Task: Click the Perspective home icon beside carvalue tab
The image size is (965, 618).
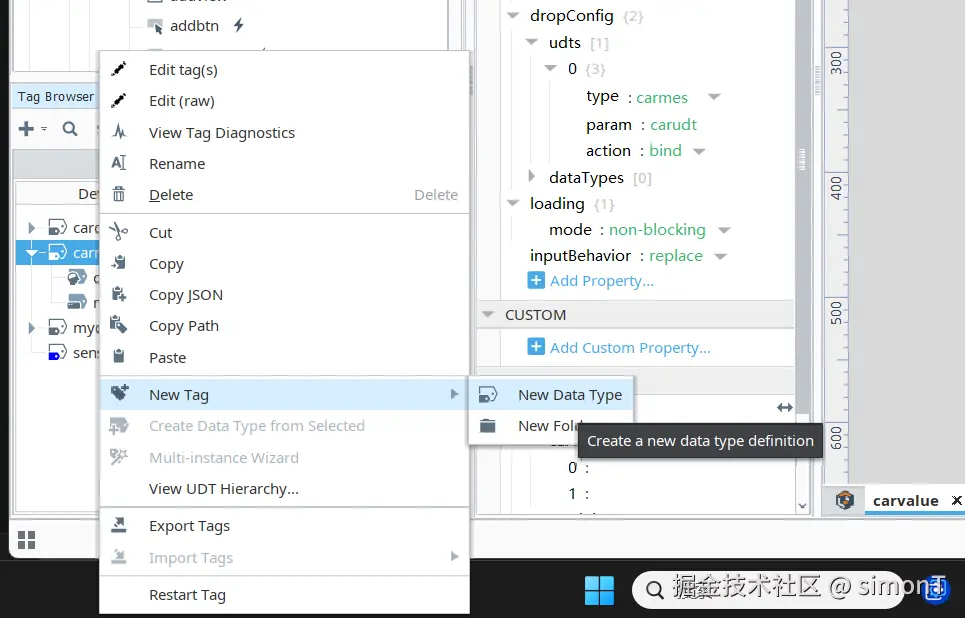Action: (845, 500)
